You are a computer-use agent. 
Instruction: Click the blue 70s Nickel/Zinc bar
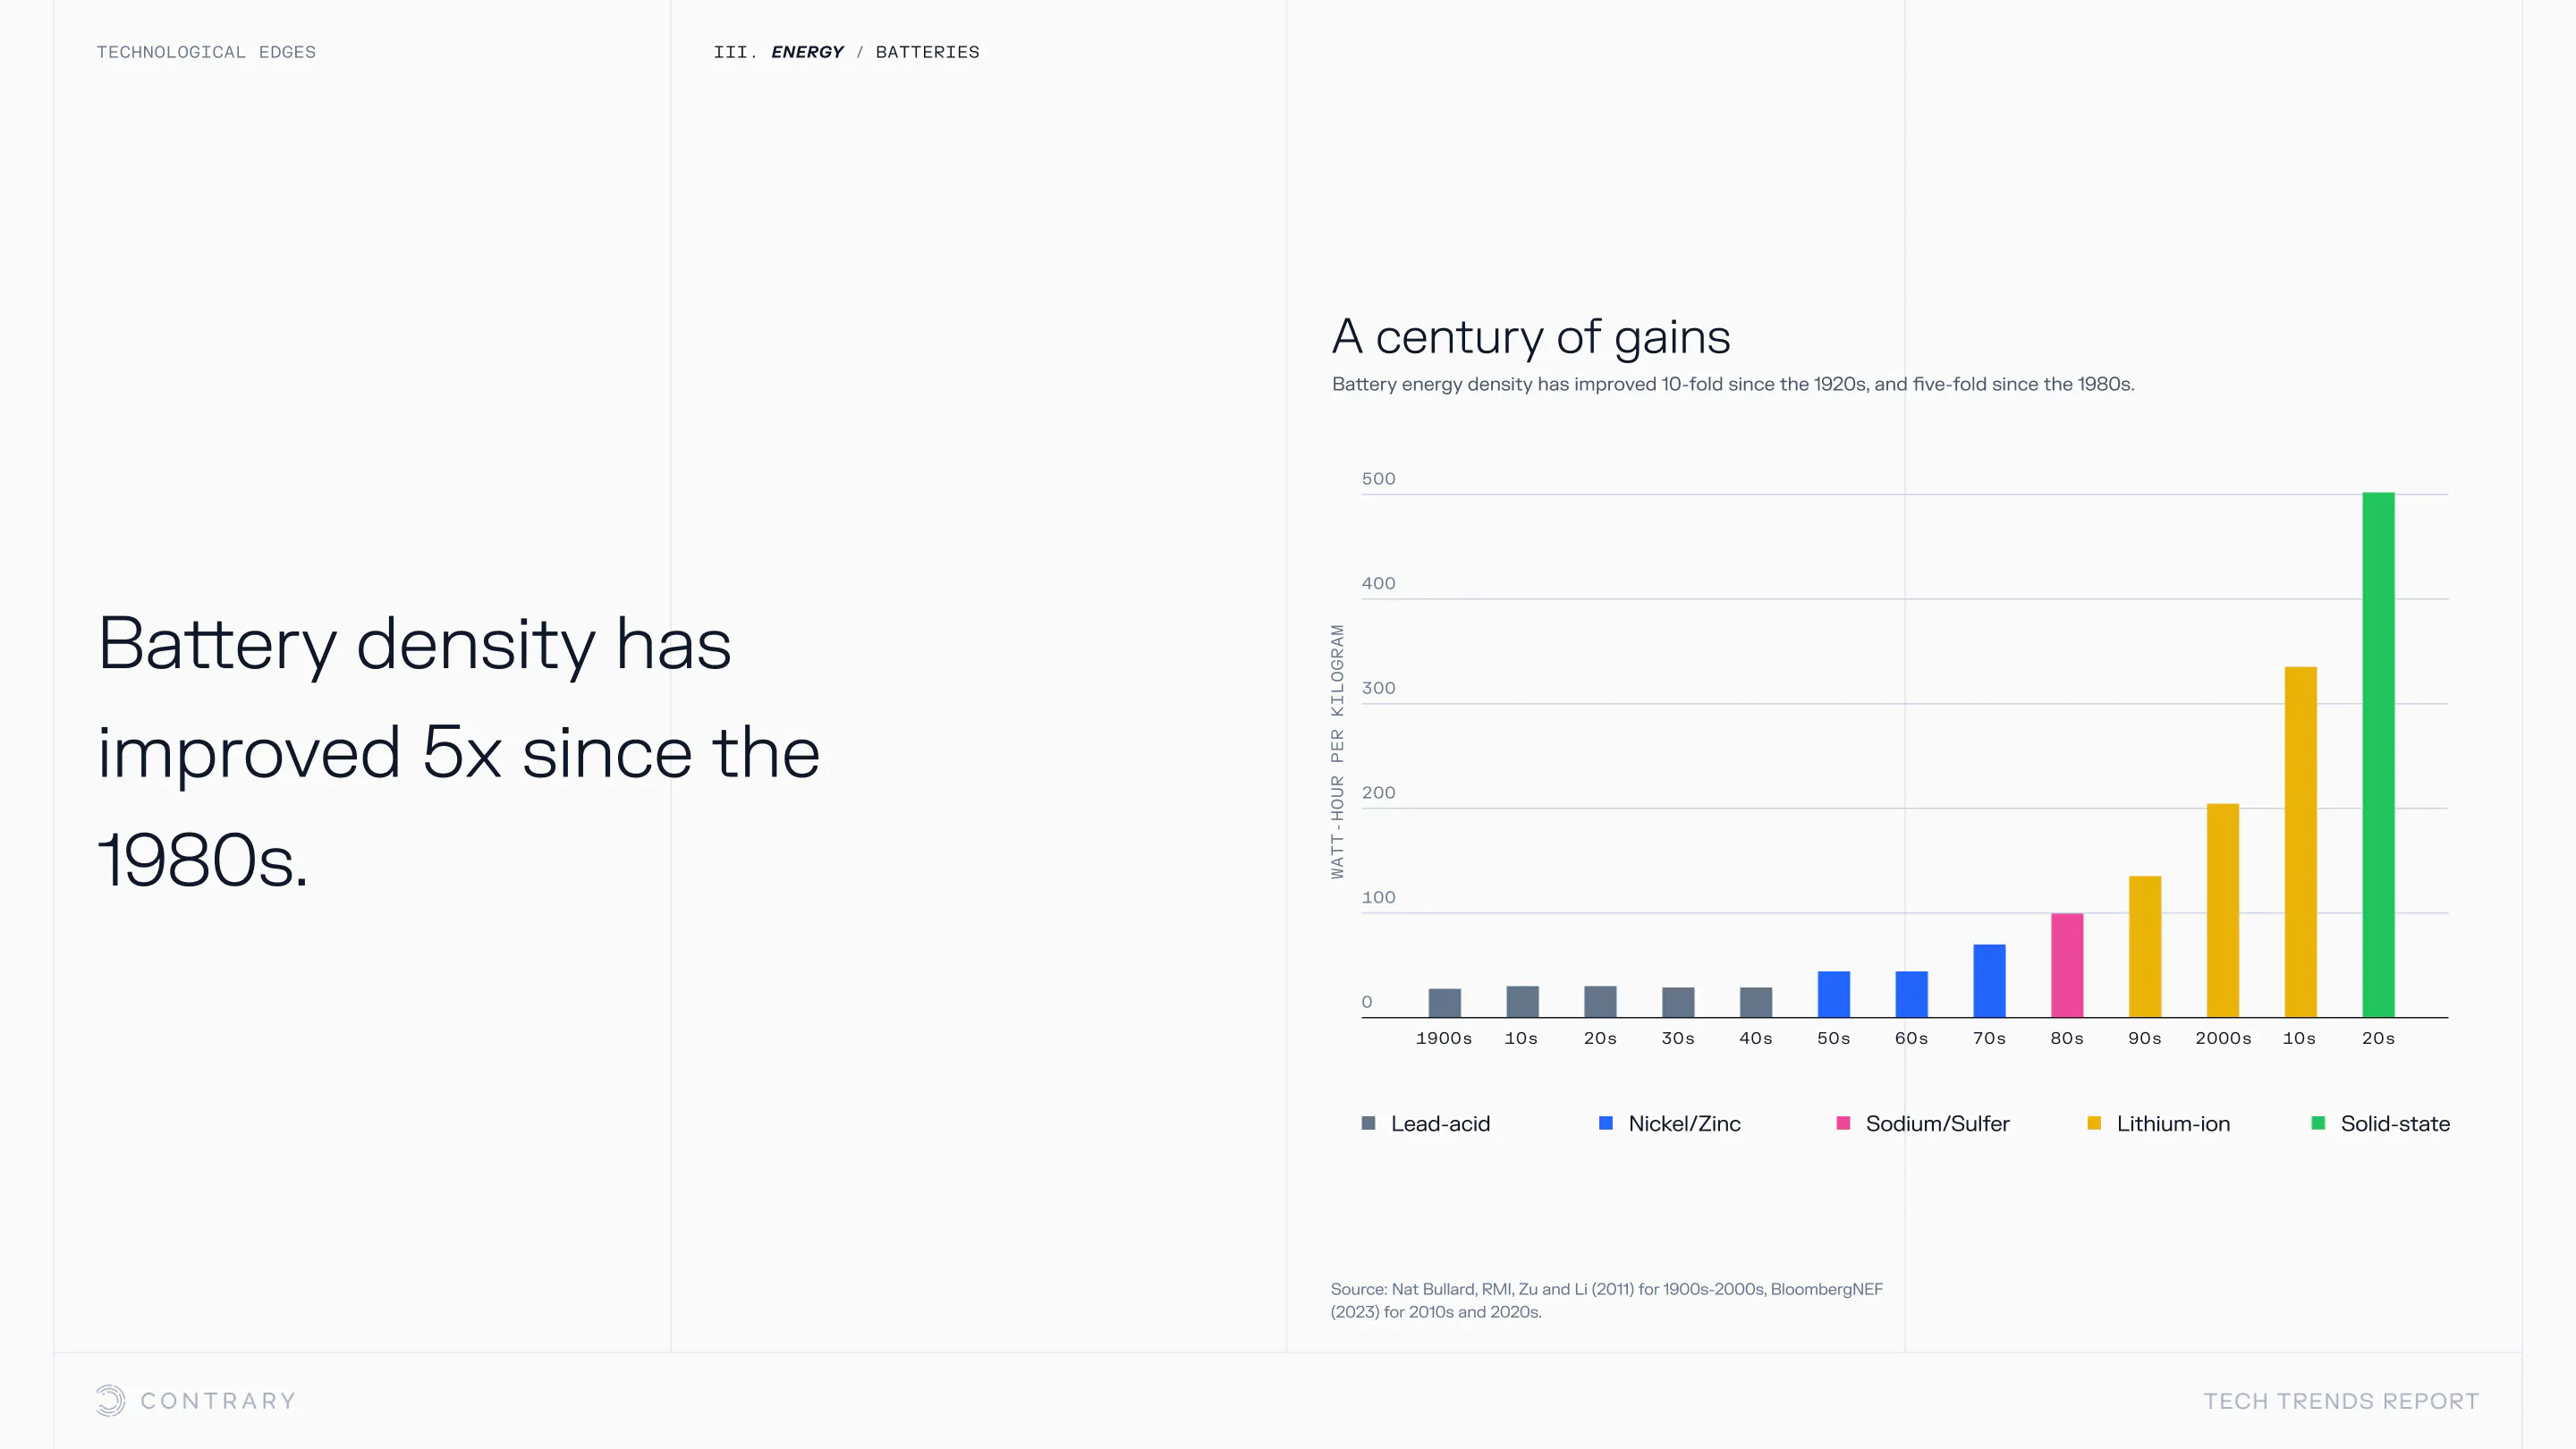tap(1988, 980)
